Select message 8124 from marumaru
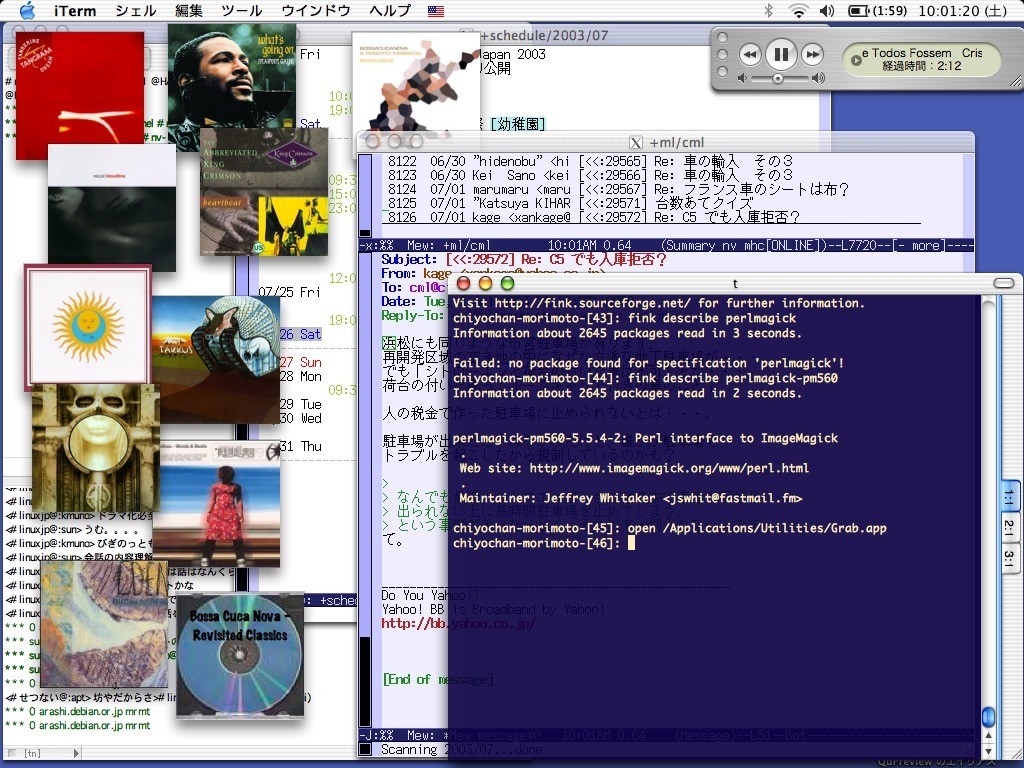 click(x=618, y=189)
